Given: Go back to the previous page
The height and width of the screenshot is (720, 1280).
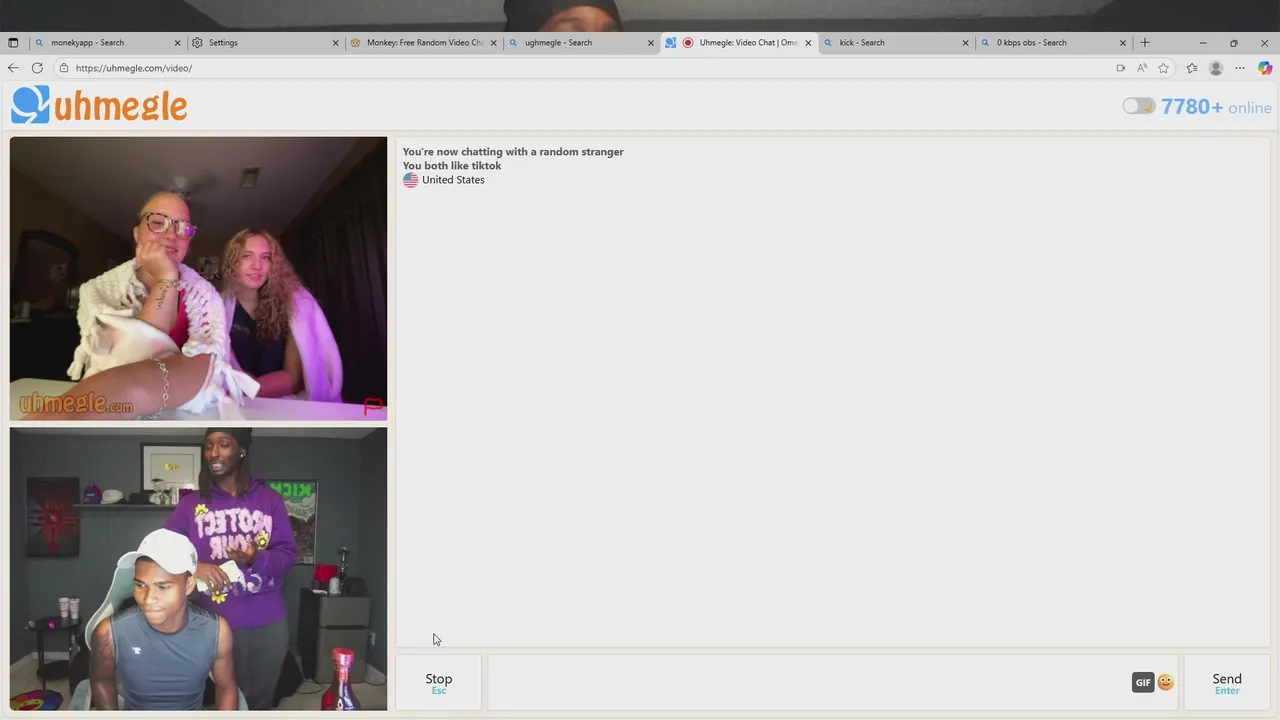Looking at the screenshot, I should (13, 68).
